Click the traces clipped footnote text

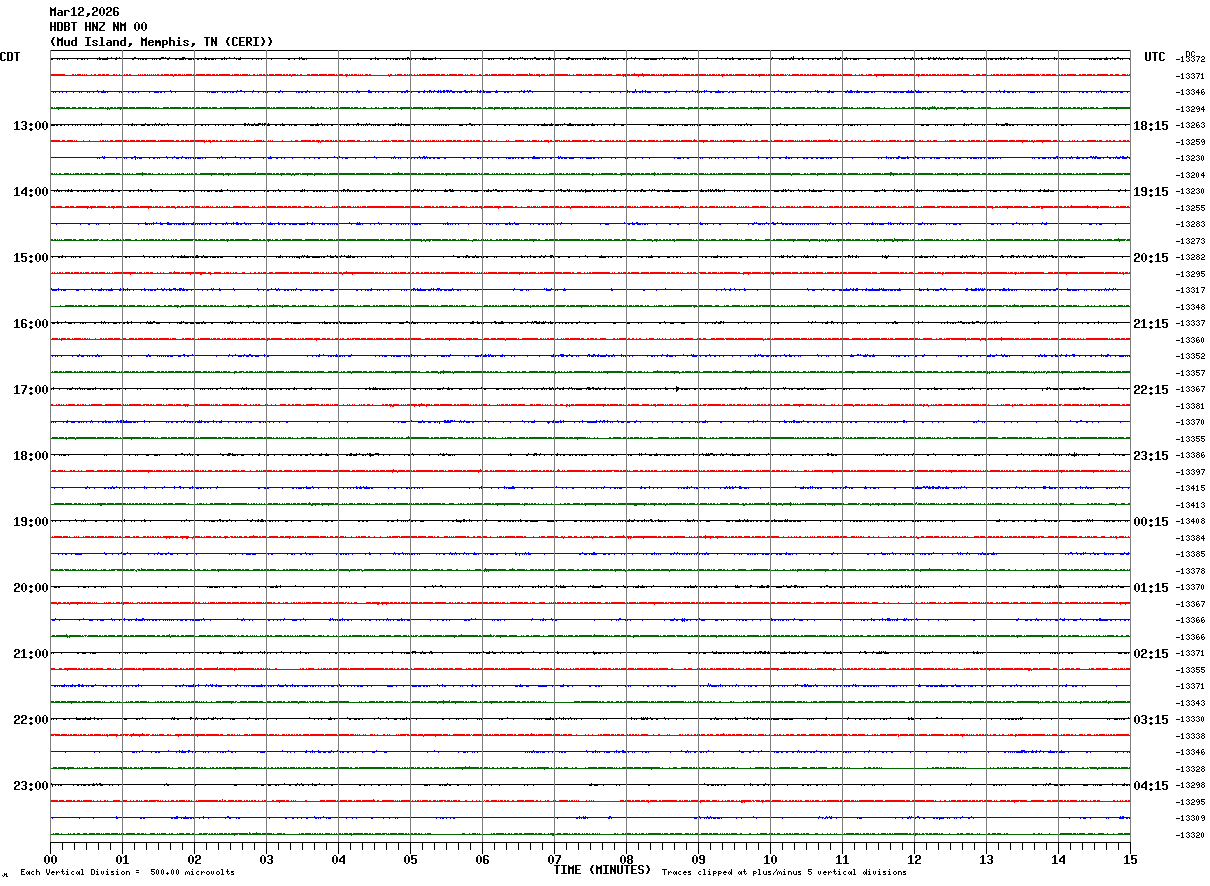(x=784, y=873)
